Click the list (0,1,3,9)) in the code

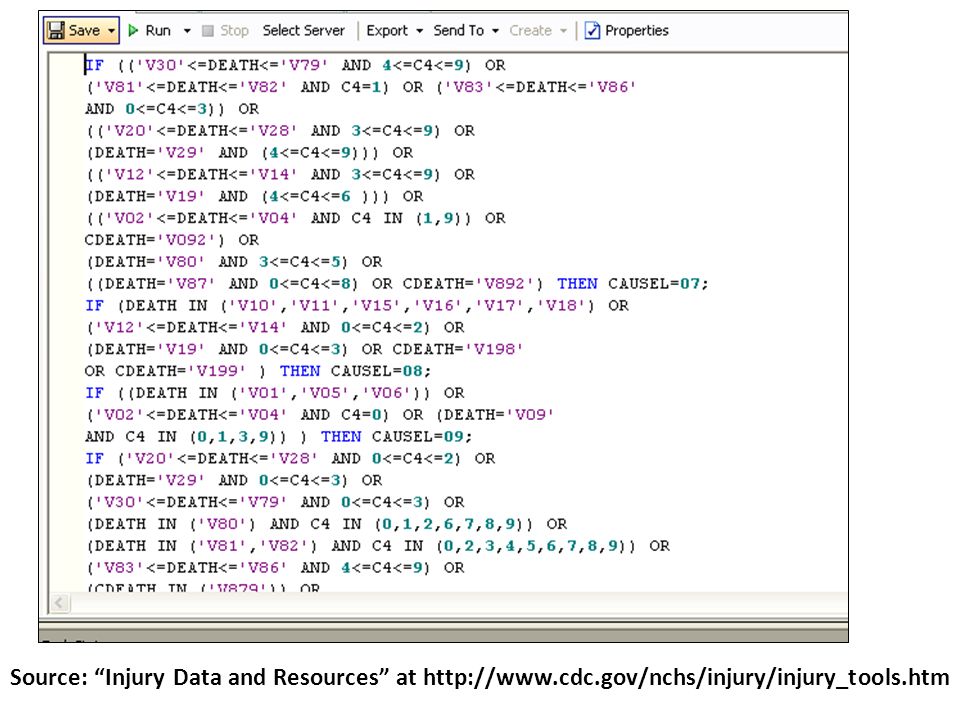point(238,437)
